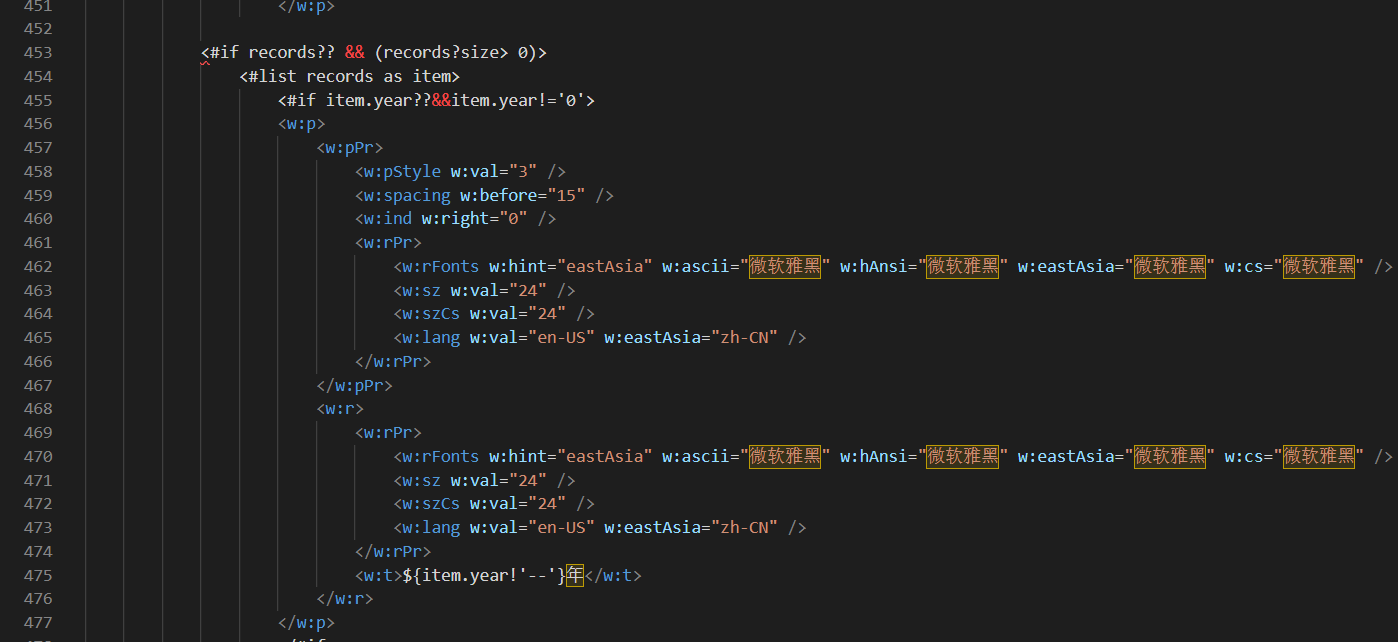Click the highlighted 年 character on line 475
This screenshot has height=642, width=1398.
574,575
